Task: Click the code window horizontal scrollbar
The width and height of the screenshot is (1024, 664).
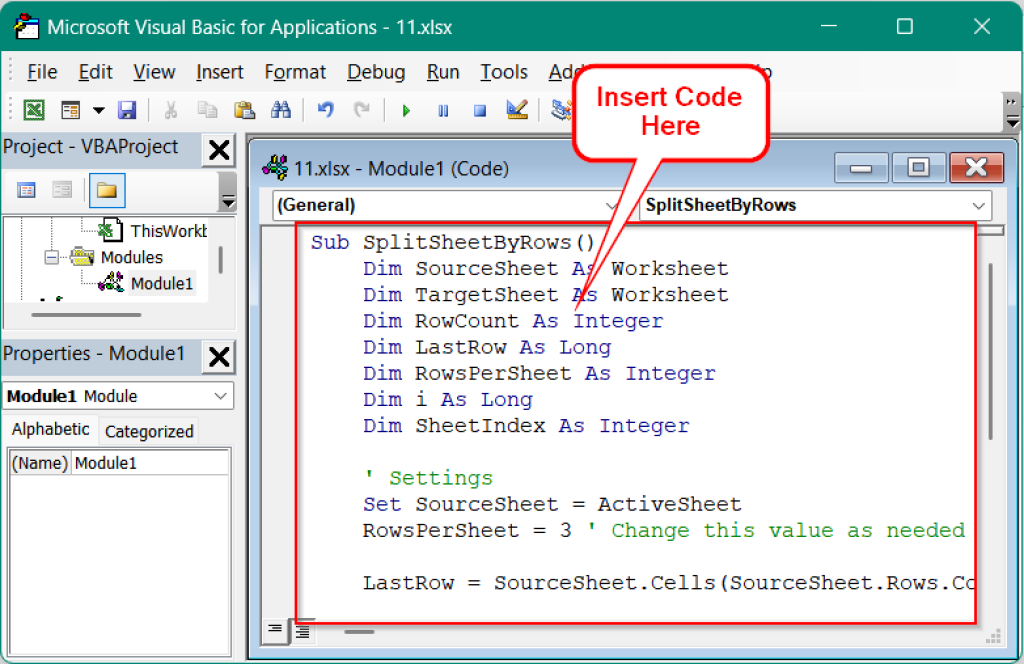Action: pyautogui.click(x=360, y=631)
